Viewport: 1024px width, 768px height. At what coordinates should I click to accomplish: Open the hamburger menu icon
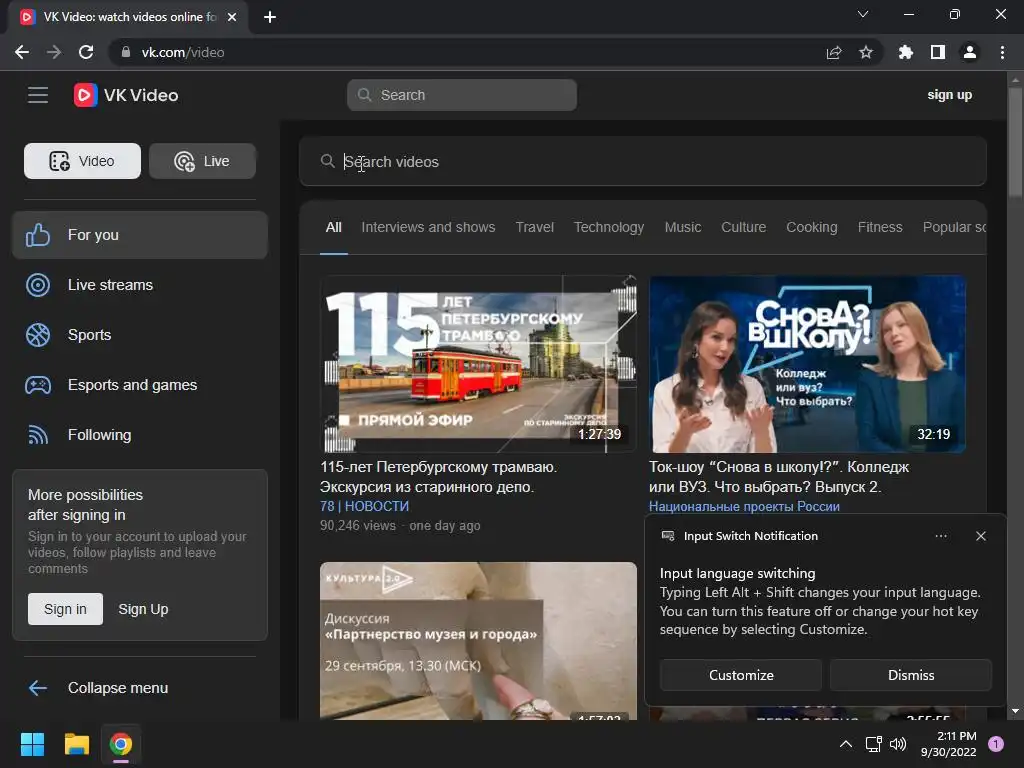[38, 95]
